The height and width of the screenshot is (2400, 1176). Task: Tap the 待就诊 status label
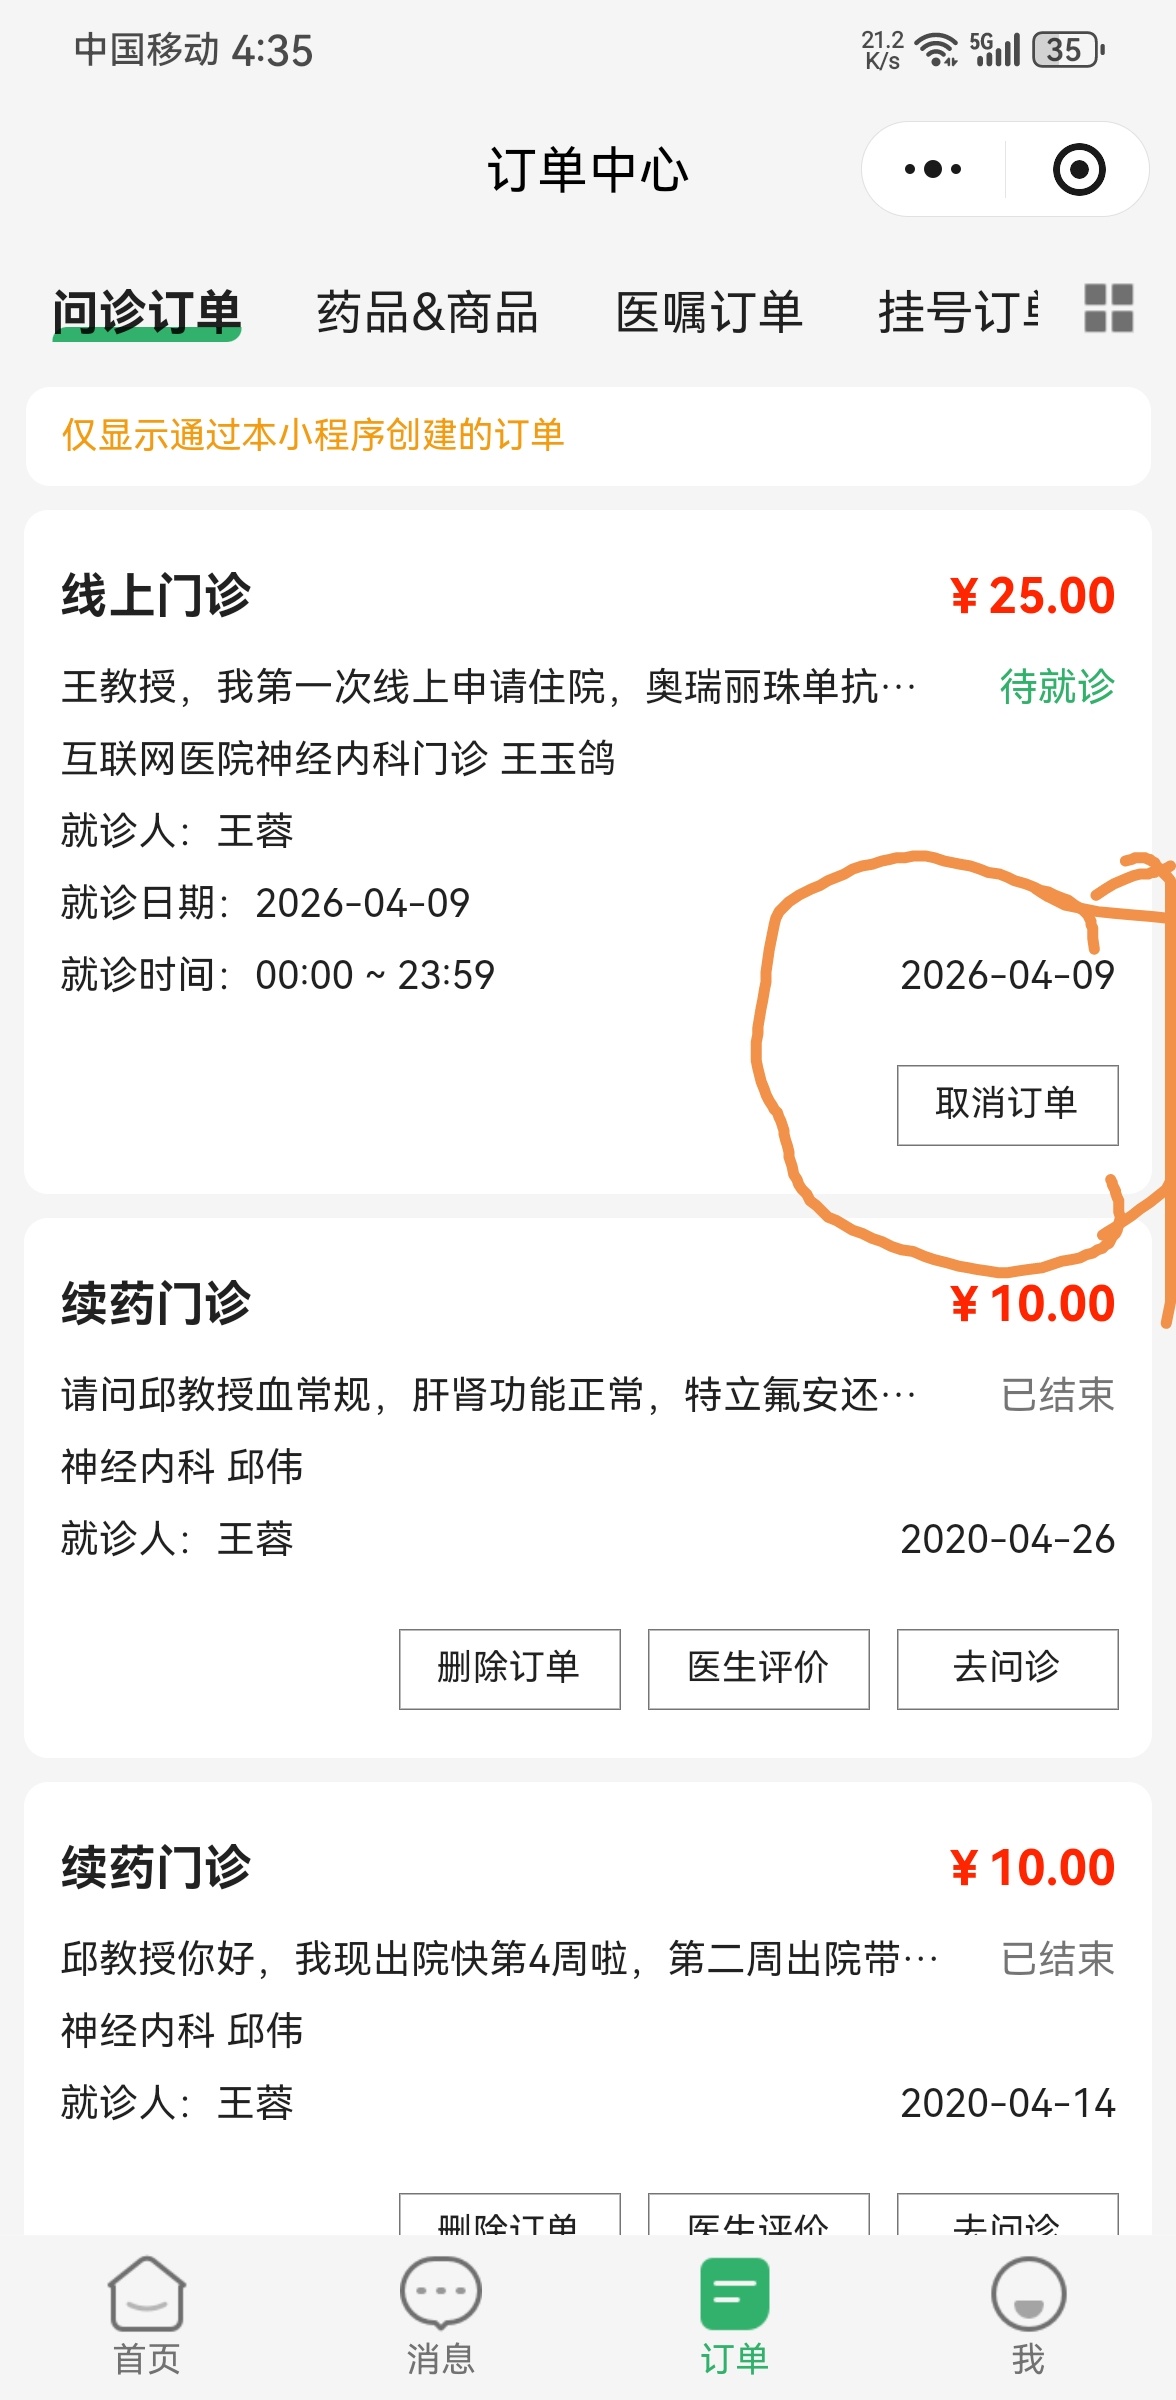[x=1057, y=687]
